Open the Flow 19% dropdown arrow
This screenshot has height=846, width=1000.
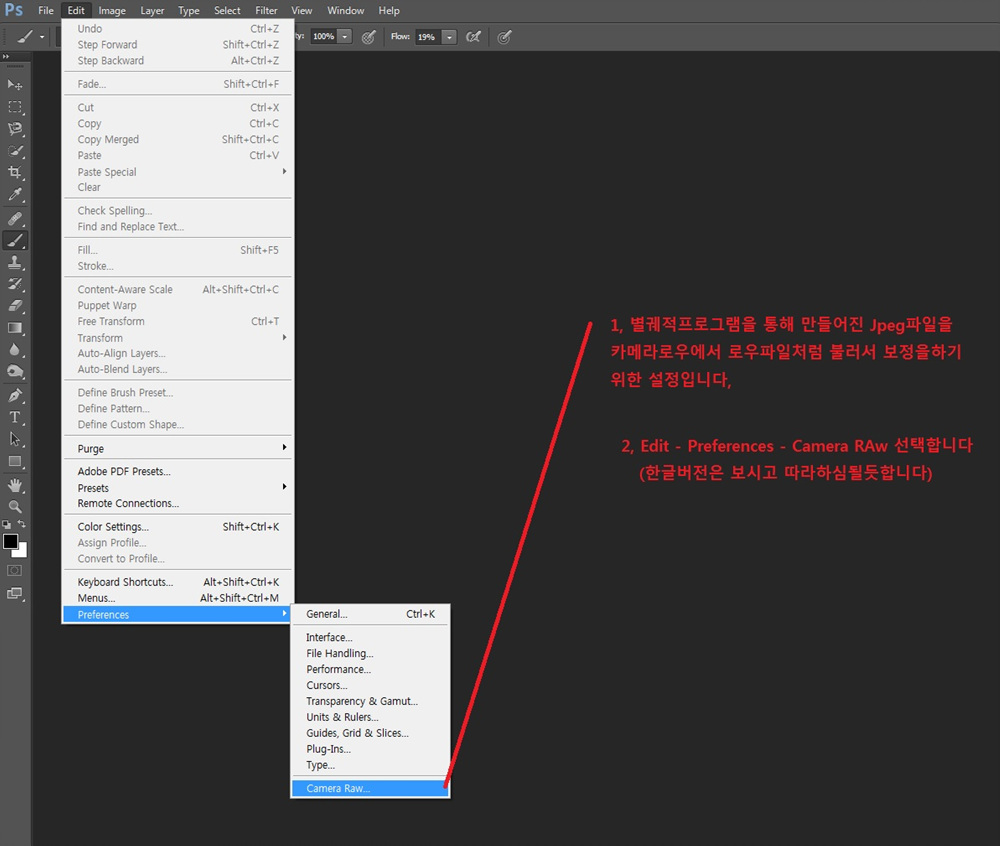pyautogui.click(x=449, y=37)
